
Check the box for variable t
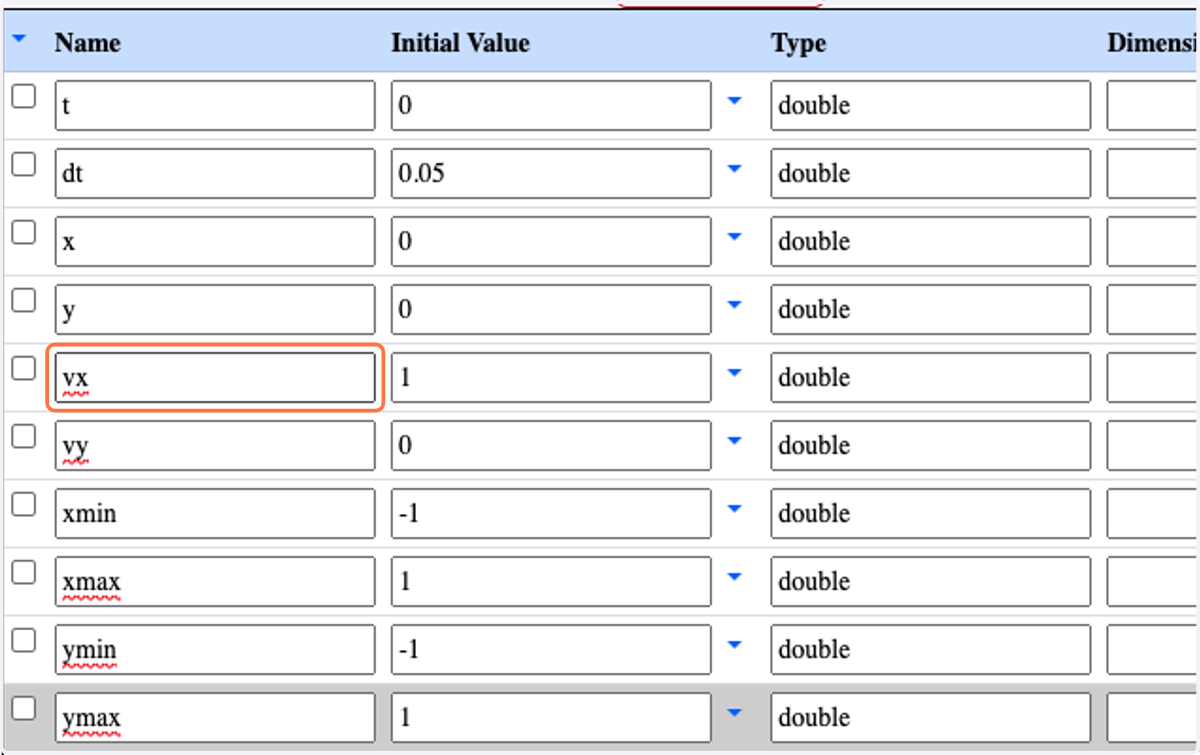coord(23,97)
